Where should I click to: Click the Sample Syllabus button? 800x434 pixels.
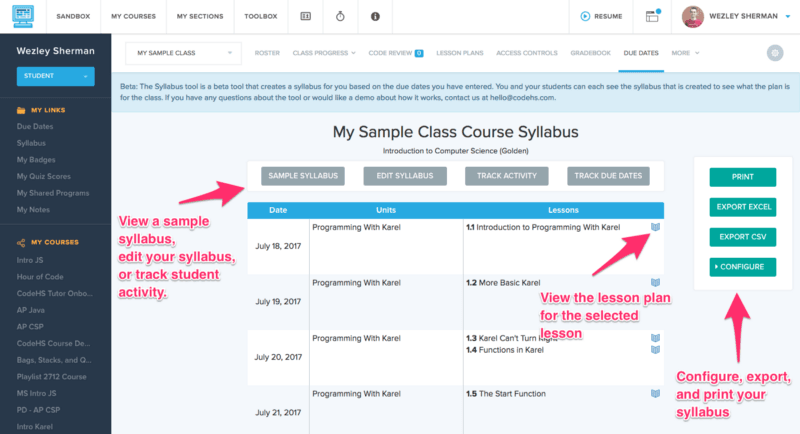(x=303, y=177)
